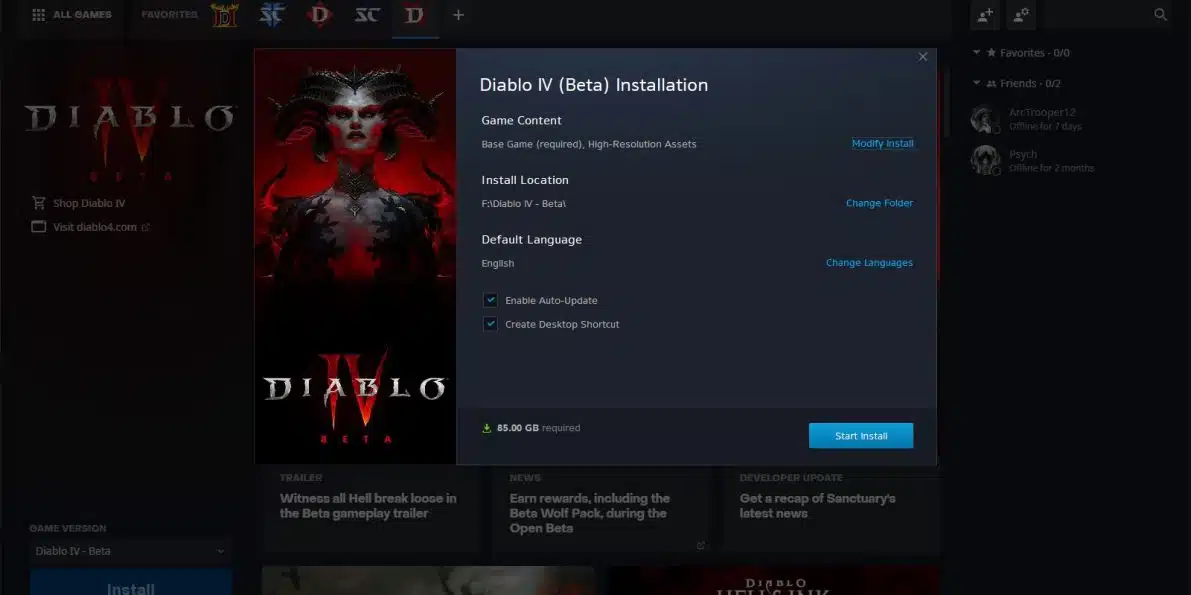Click Change Folder link

click(x=880, y=203)
